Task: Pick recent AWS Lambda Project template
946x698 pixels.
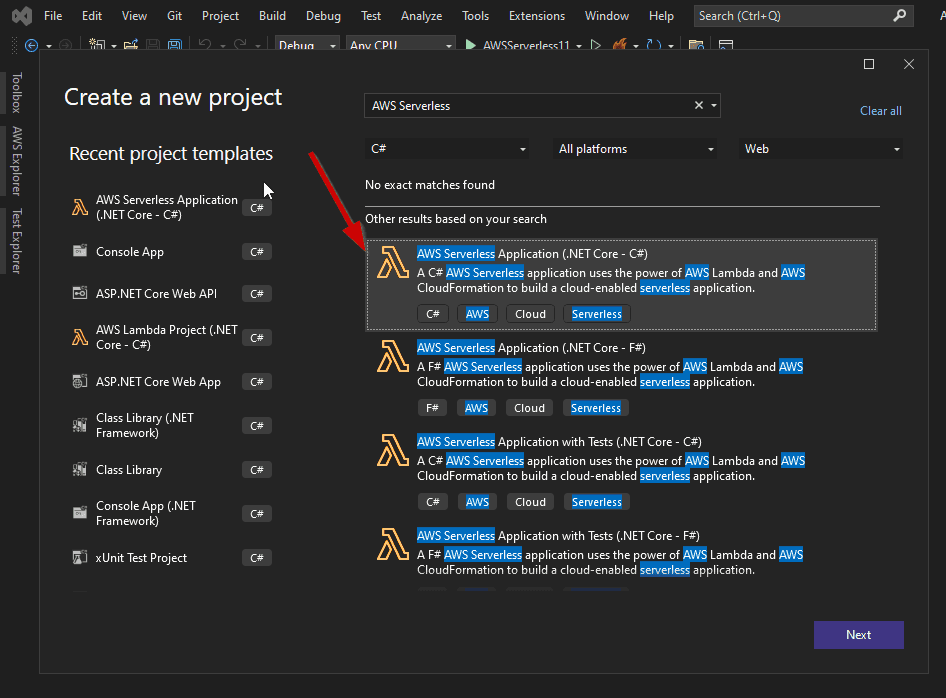Action: click(x=166, y=337)
